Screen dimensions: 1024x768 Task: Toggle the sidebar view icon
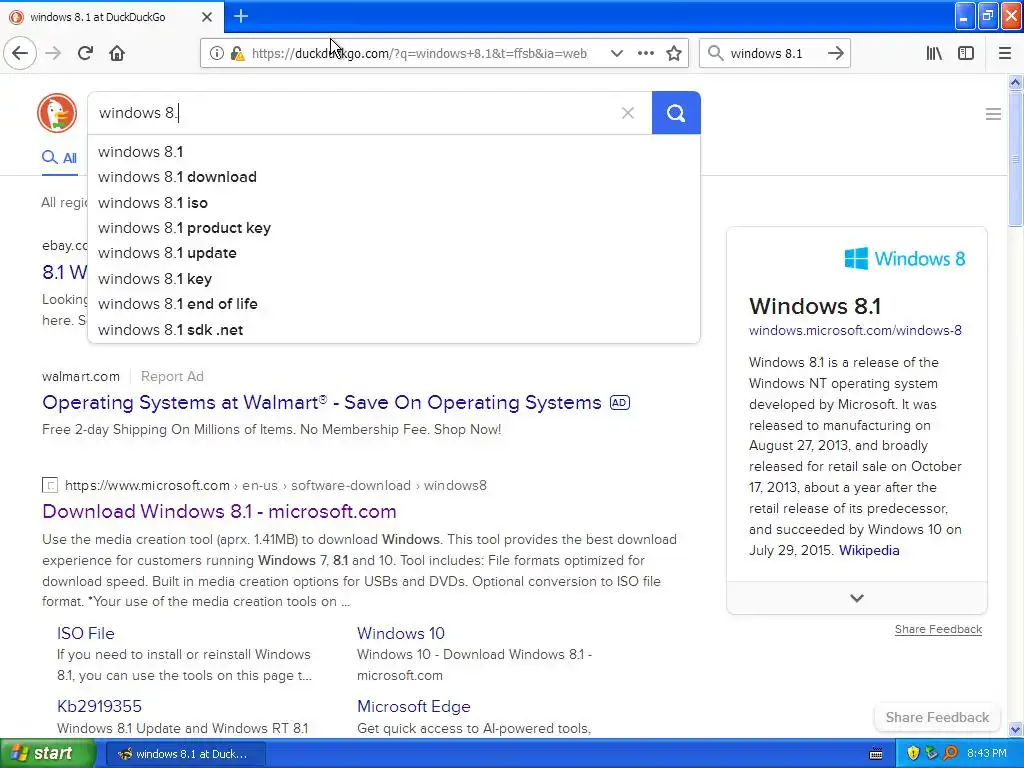(966, 54)
